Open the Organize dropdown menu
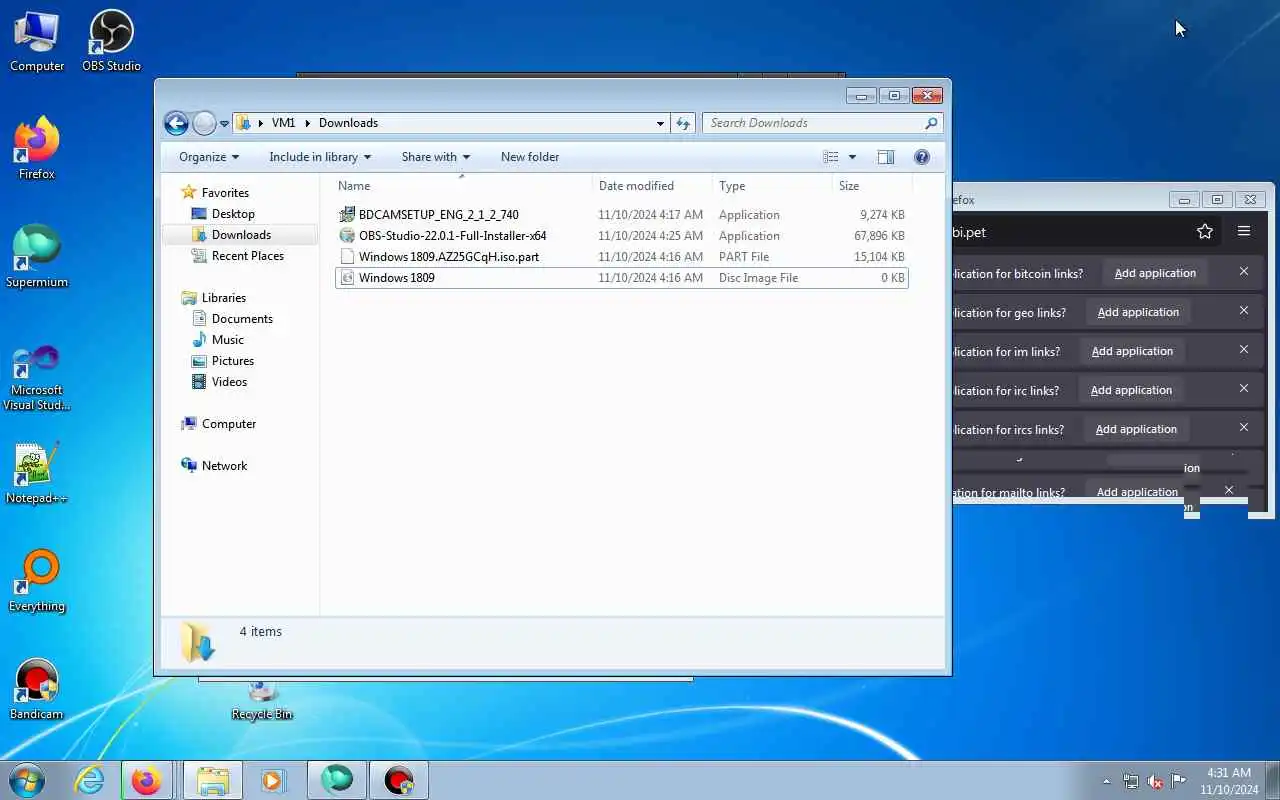This screenshot has height=800, width=1280. [x=209, y=157]
